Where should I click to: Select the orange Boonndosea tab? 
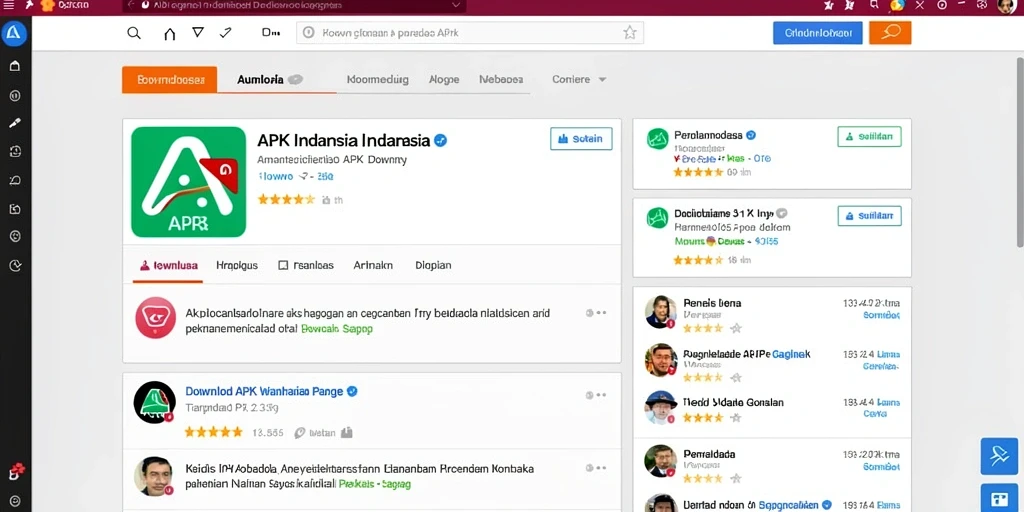tap(170, 80)
